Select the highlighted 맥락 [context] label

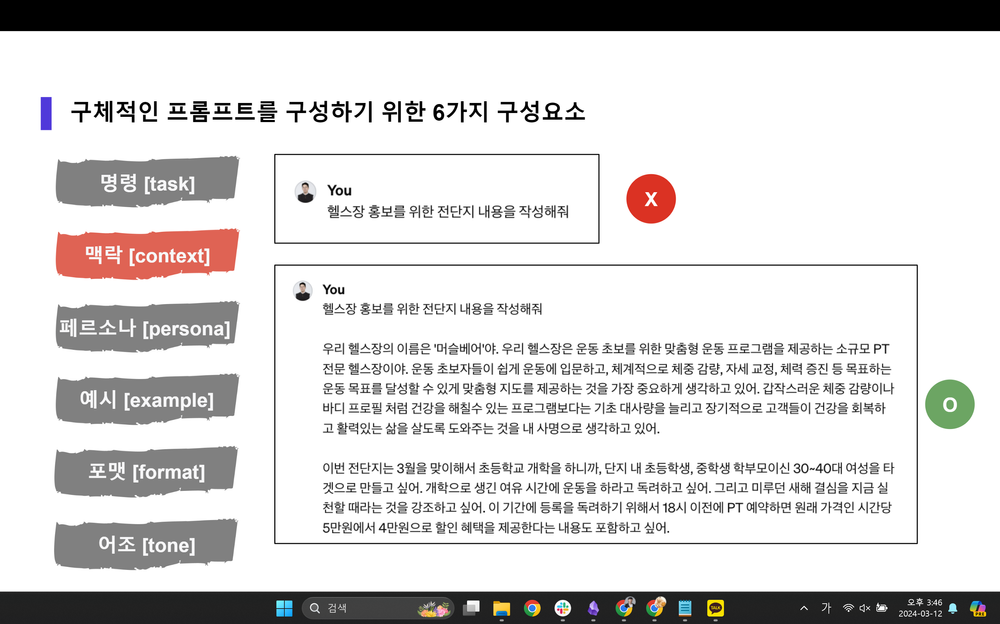tap(147, 255)
